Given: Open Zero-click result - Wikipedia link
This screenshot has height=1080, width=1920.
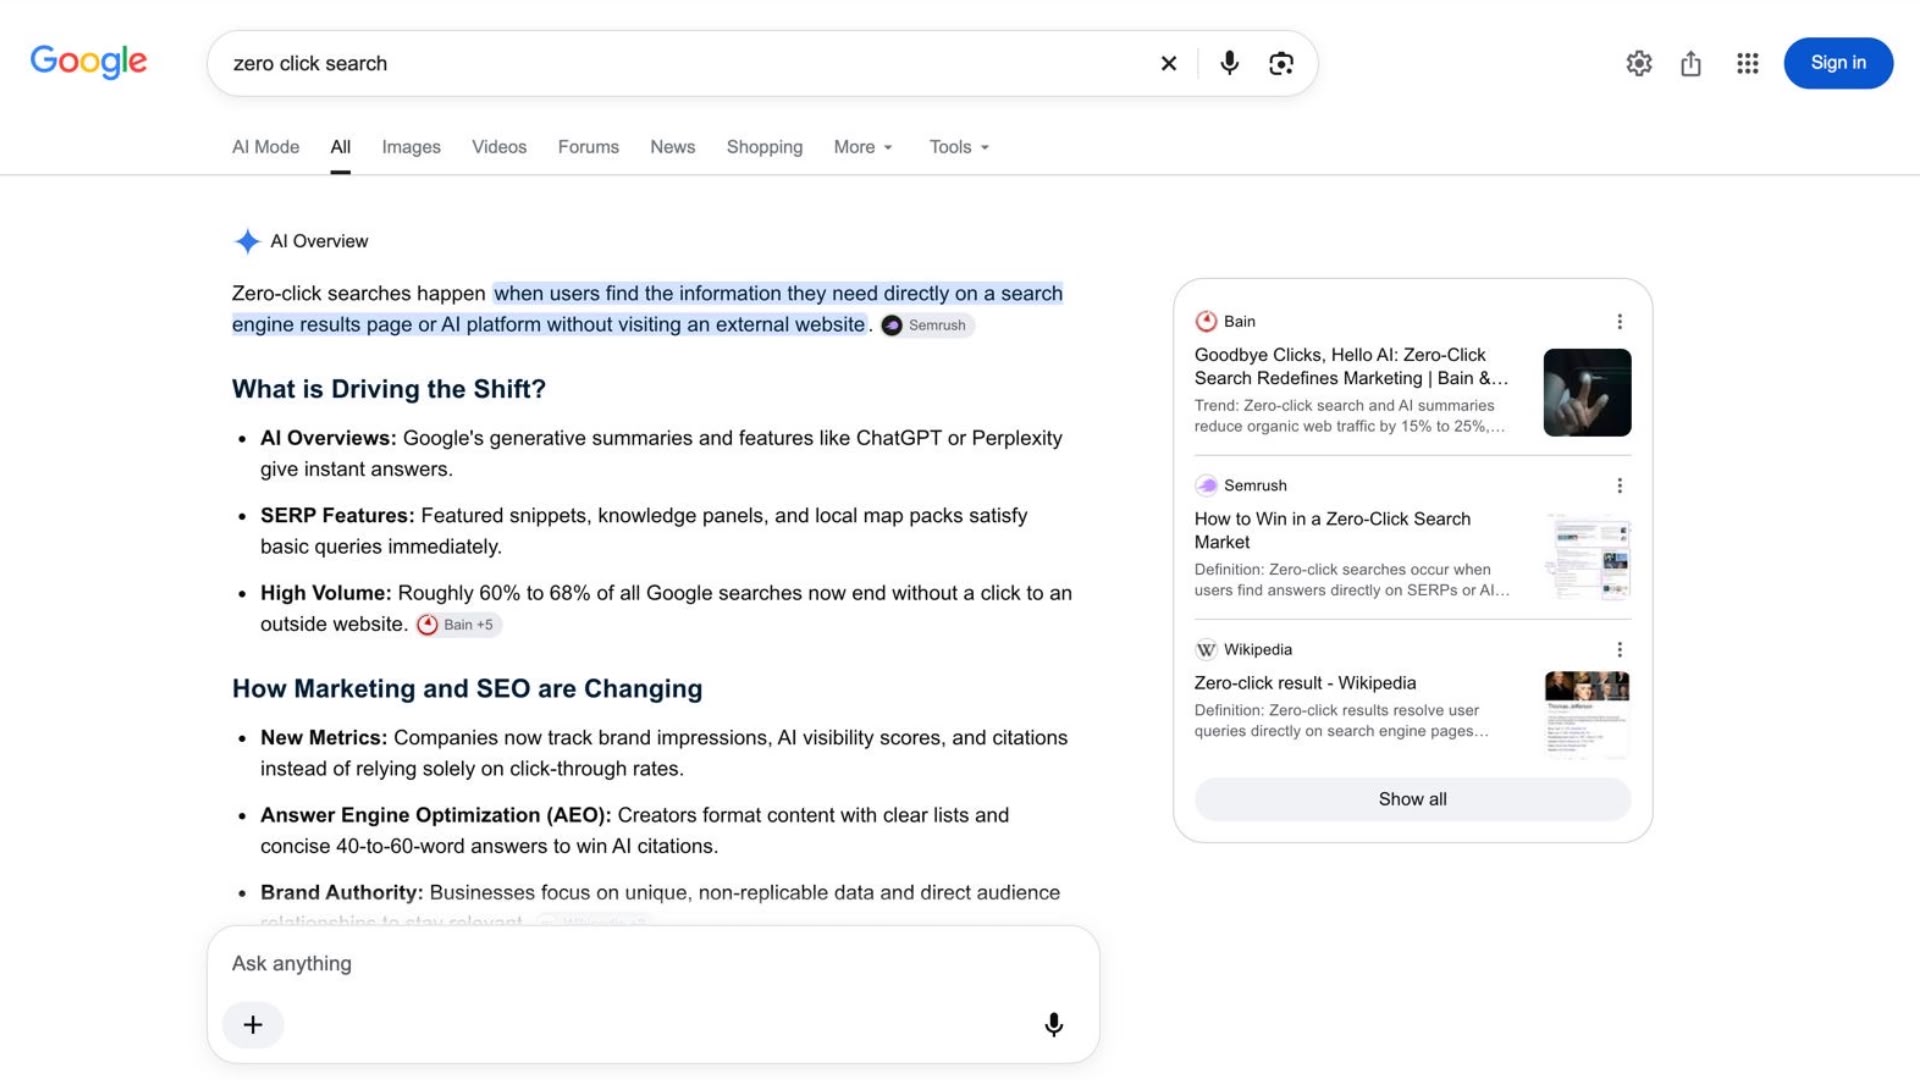Looking at the screenshot, I should tap(1305, 683).
